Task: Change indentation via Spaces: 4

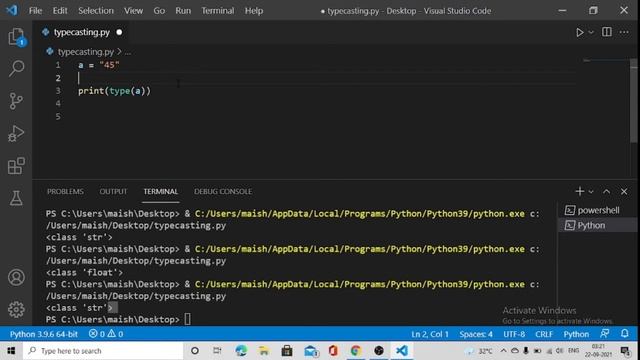Action: click(476, 334)
